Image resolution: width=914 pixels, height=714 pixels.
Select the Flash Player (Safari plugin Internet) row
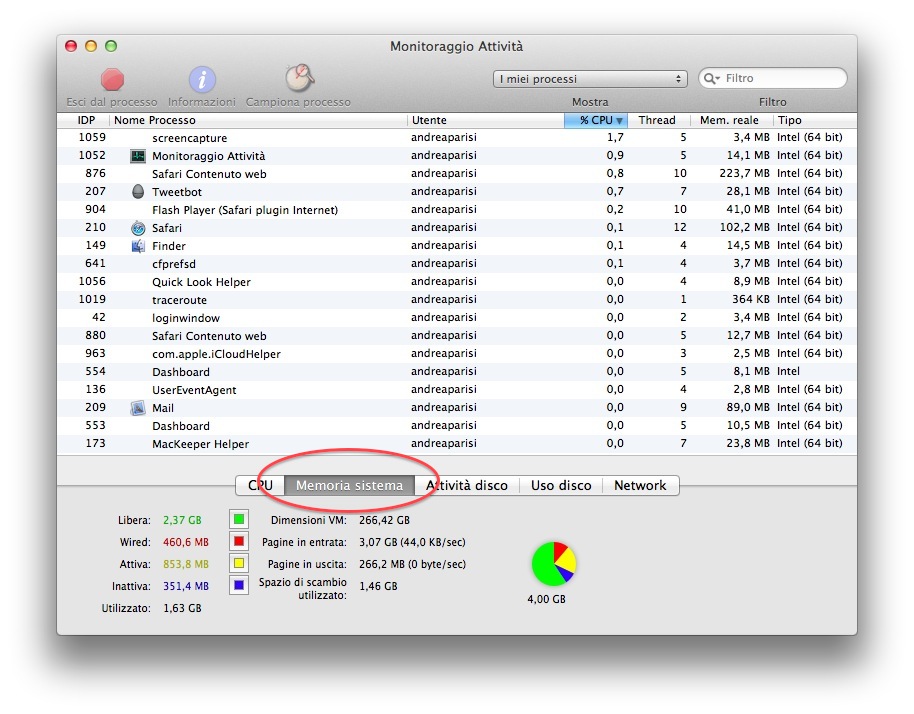pyautogui.click(x=457, y=210)
